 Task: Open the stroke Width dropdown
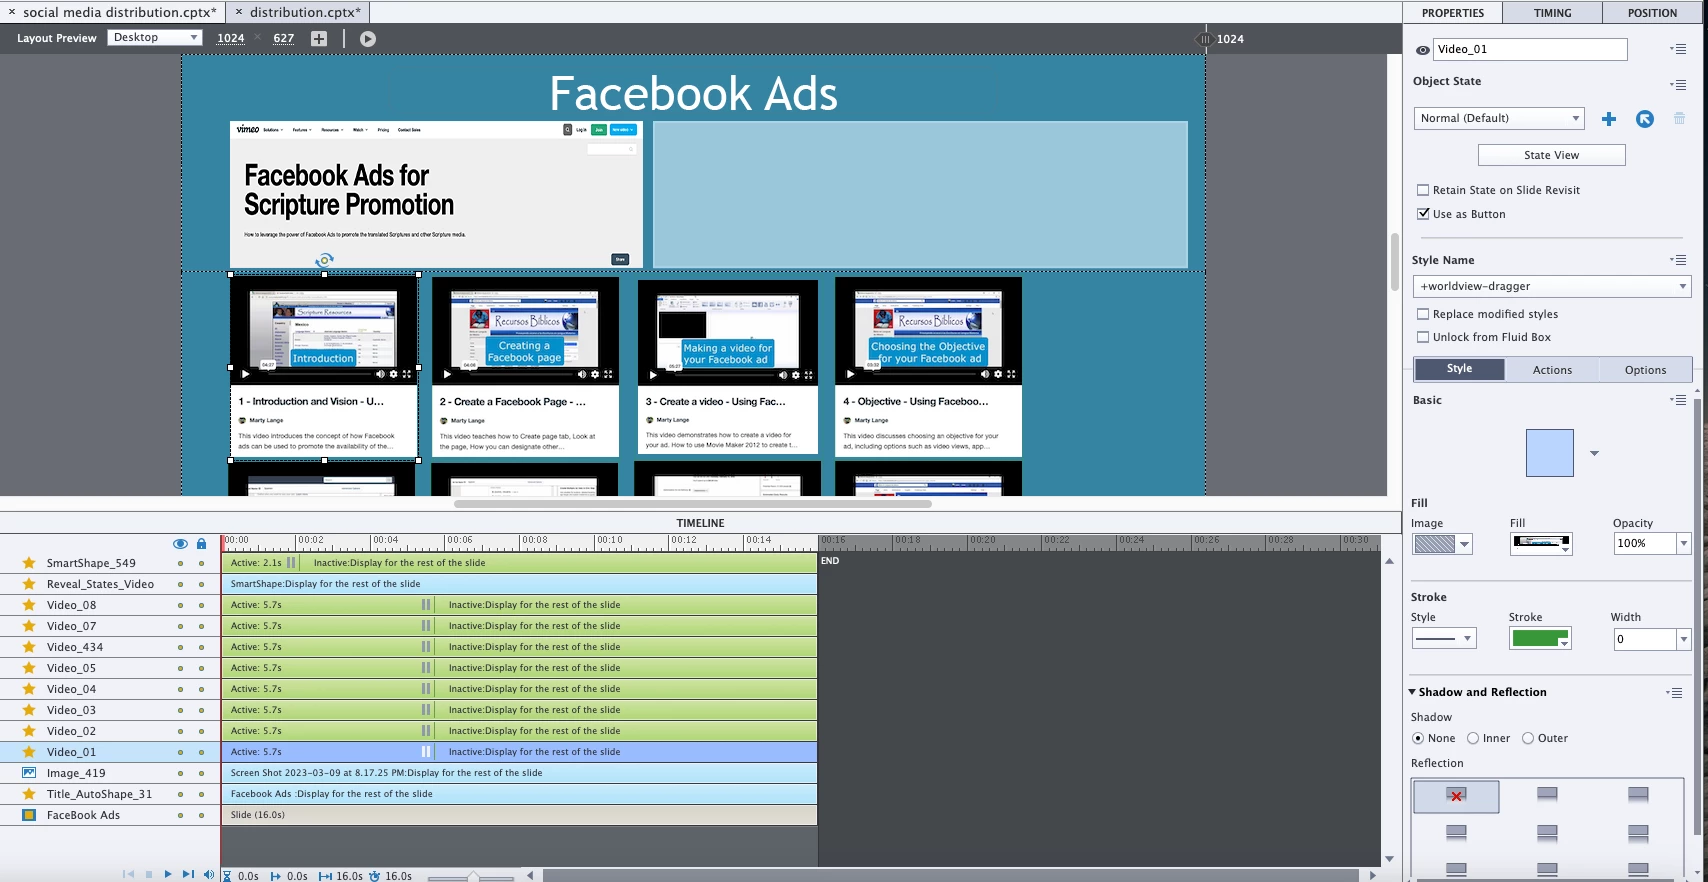coord(1684,639)
